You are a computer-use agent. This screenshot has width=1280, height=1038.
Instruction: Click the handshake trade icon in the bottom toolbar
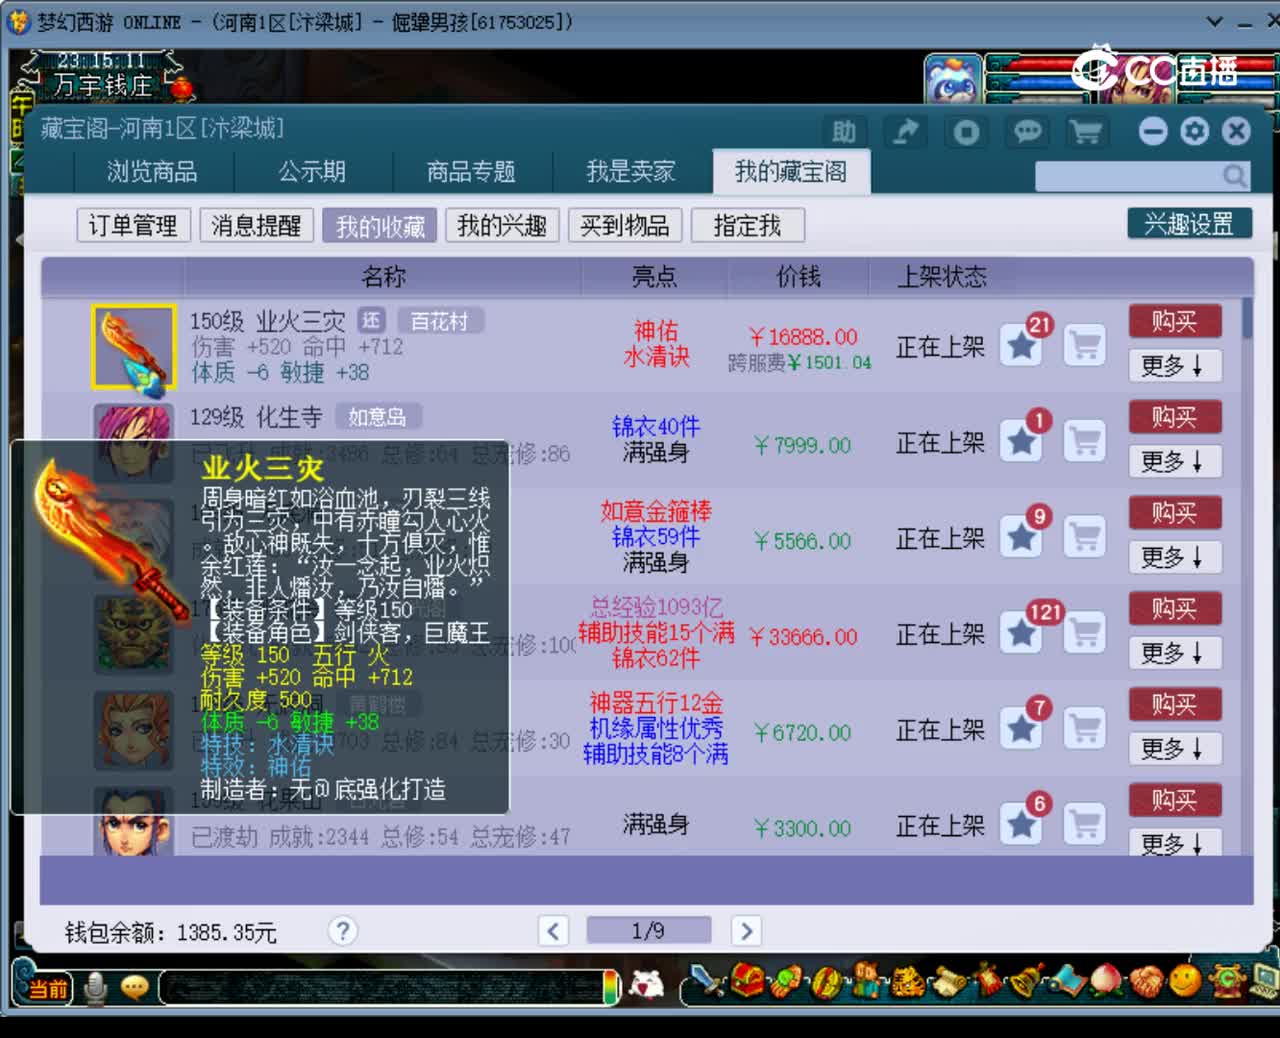(x=1147, y=982)
